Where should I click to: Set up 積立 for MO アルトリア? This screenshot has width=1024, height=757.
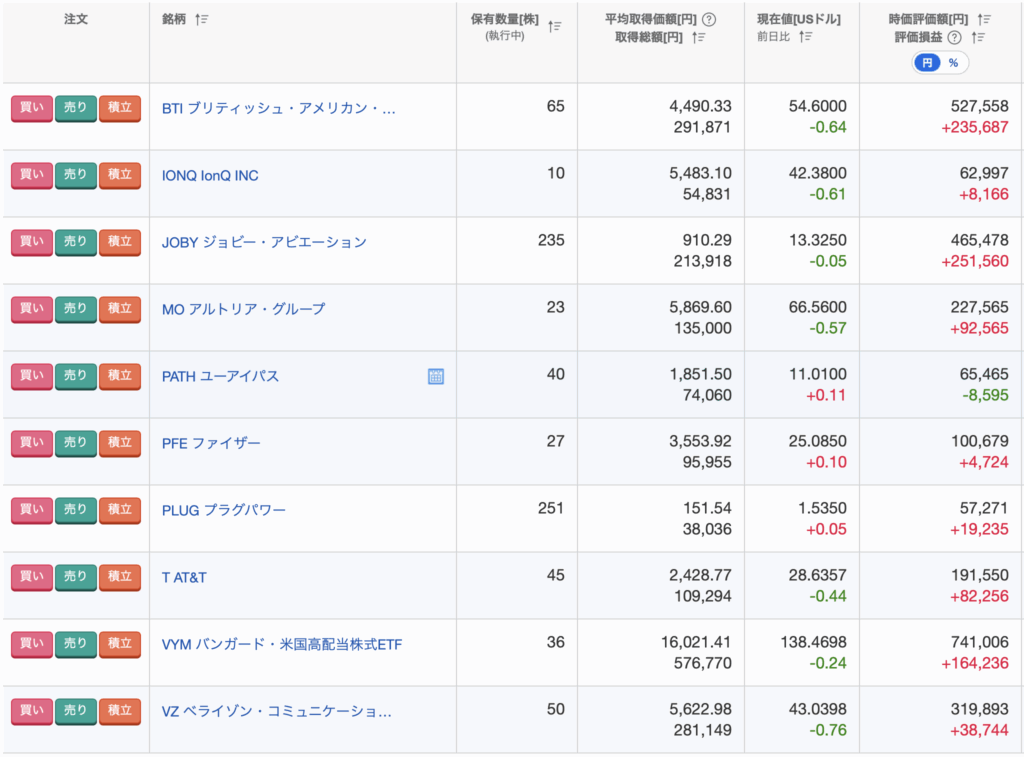click(x=120, y=309)
